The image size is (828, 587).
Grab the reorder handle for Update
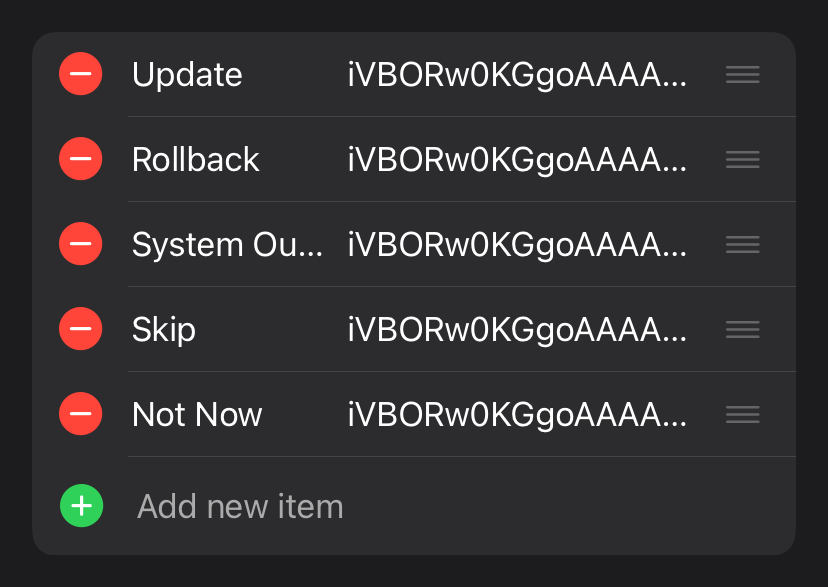click(742, 74)
